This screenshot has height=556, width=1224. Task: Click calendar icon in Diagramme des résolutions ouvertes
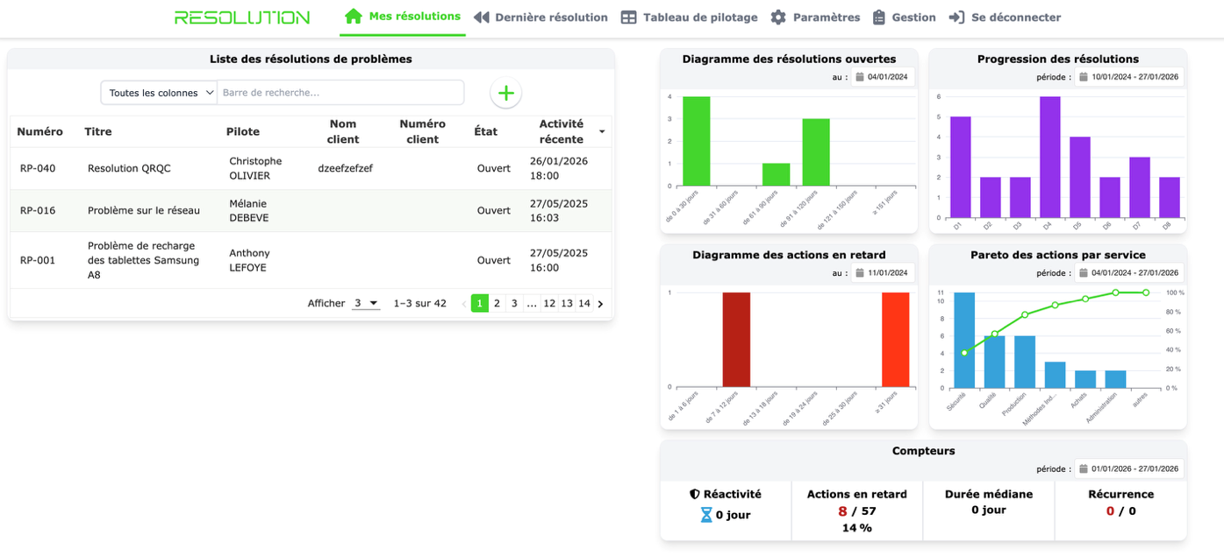pos(859,76)
